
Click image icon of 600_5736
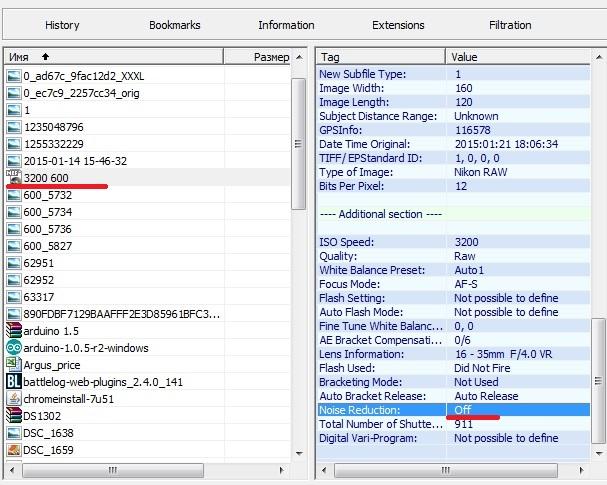(14, 229)
